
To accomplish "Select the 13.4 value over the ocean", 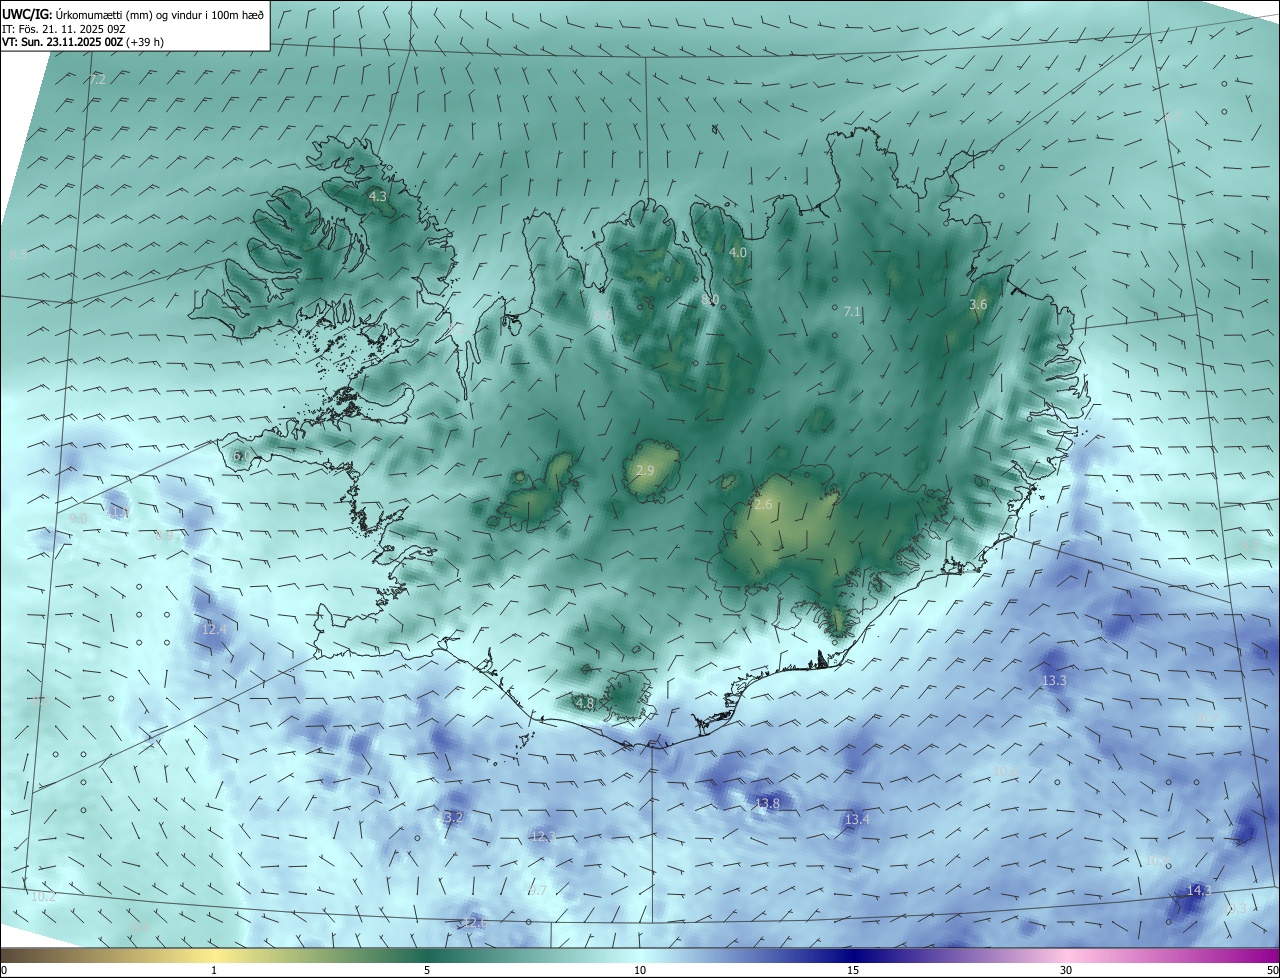I will tap(857, 820).
